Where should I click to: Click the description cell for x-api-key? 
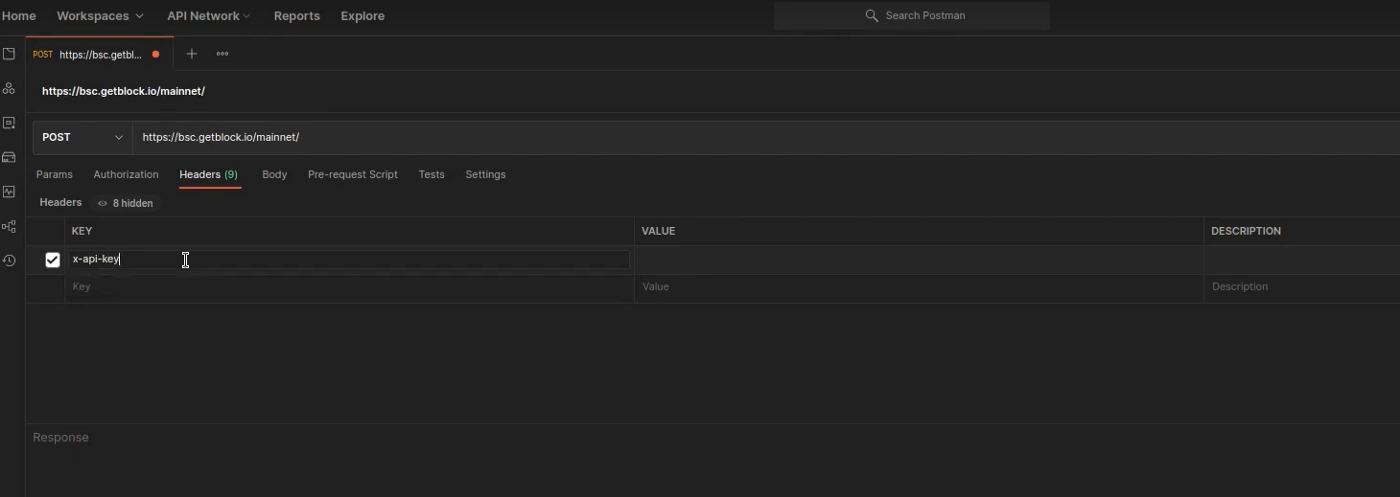point(1302,260)
